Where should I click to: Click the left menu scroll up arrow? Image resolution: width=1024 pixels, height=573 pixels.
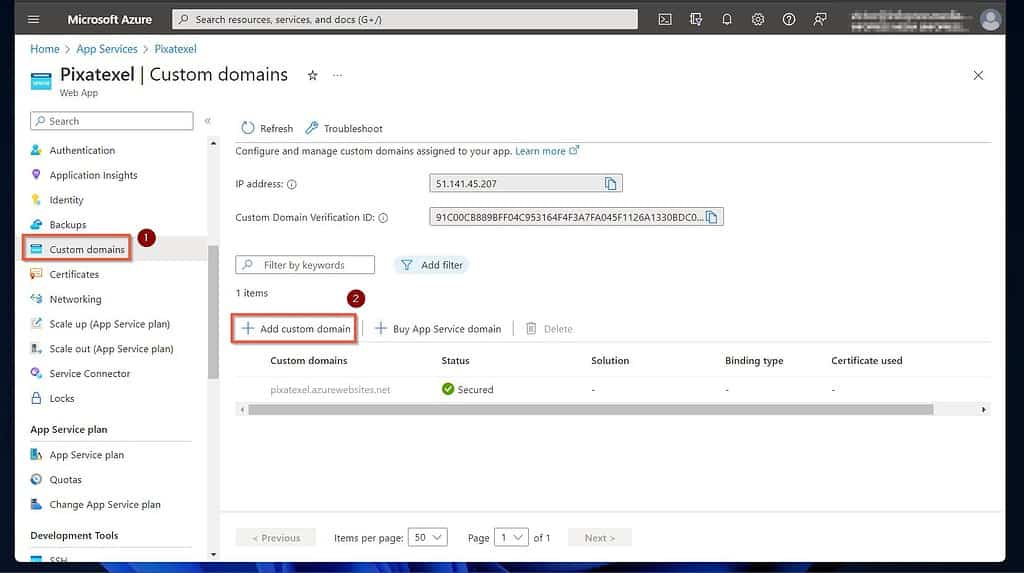[x=213, y=142]
